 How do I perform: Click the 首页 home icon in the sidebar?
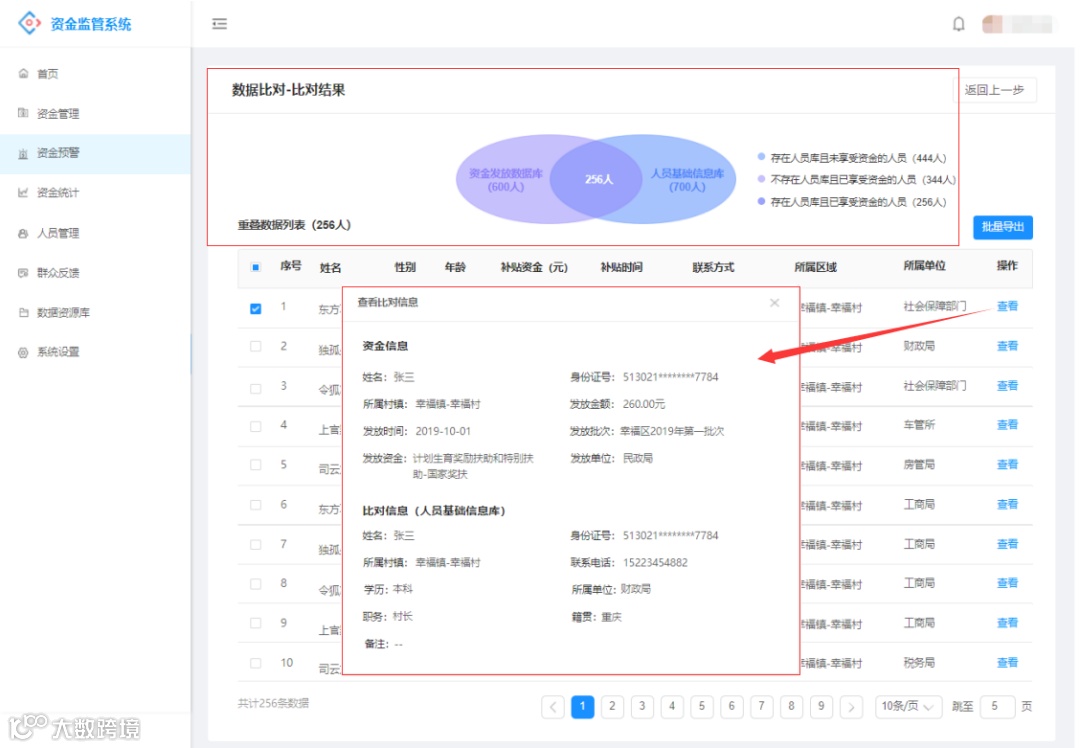click(23, 74)
